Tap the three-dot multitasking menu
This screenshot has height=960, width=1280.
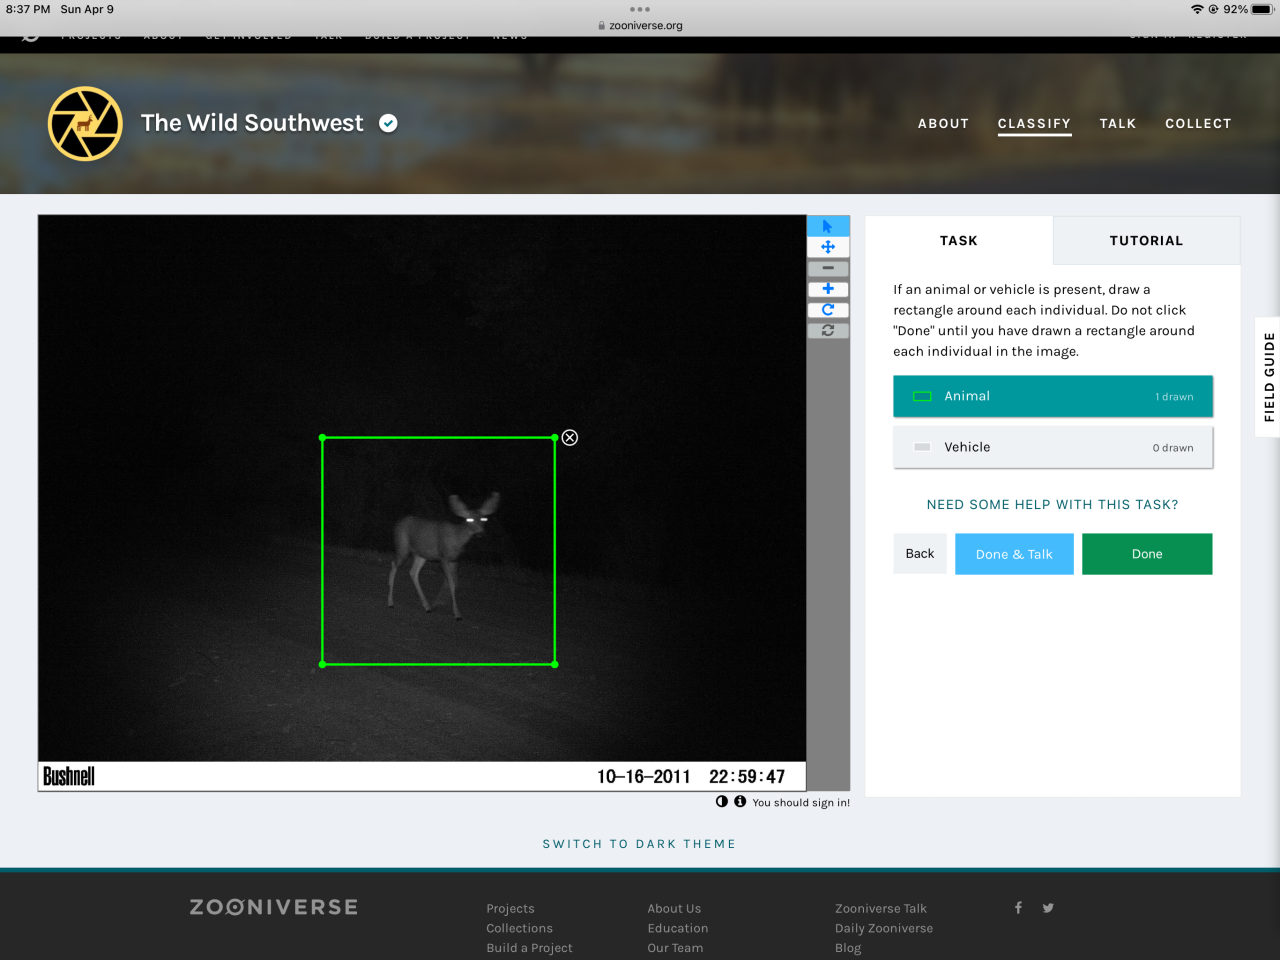(x=640, y=9)
